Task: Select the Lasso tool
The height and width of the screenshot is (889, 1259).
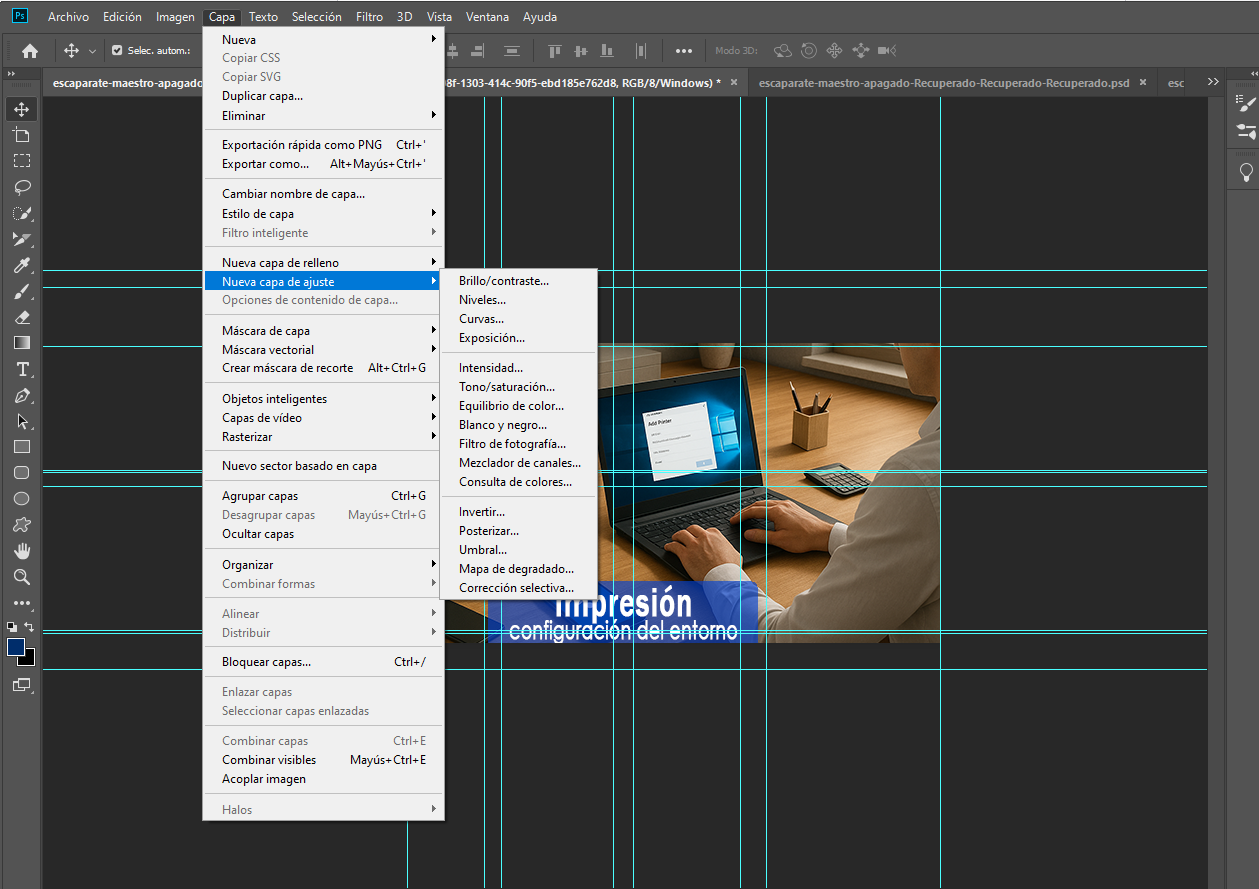Action: 21,187
